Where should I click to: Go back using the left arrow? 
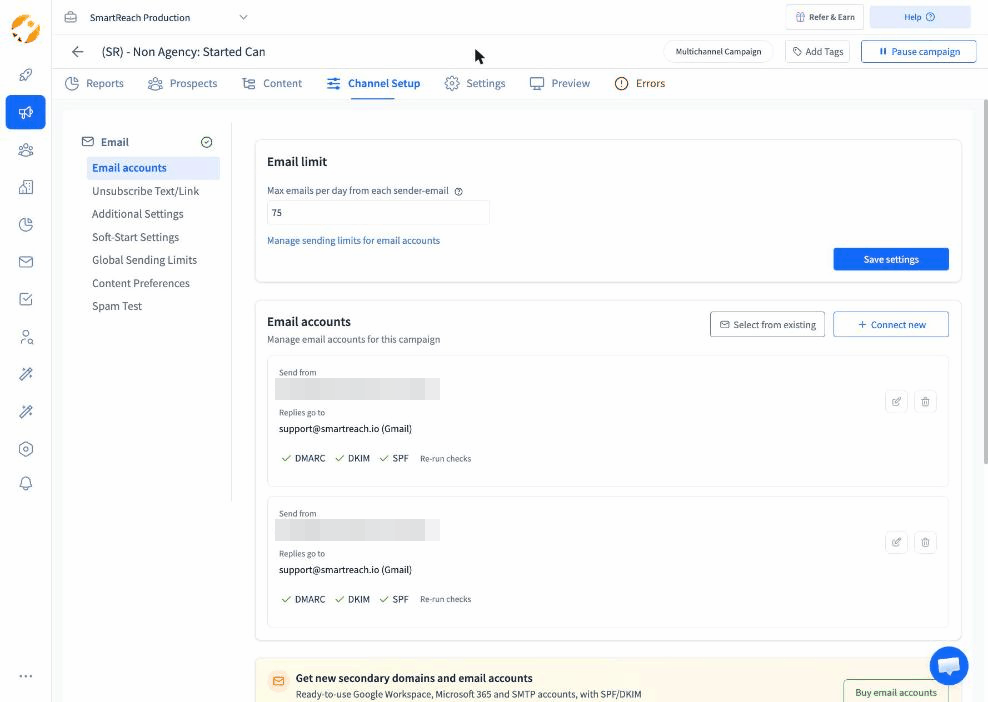(x=78, y=52)
